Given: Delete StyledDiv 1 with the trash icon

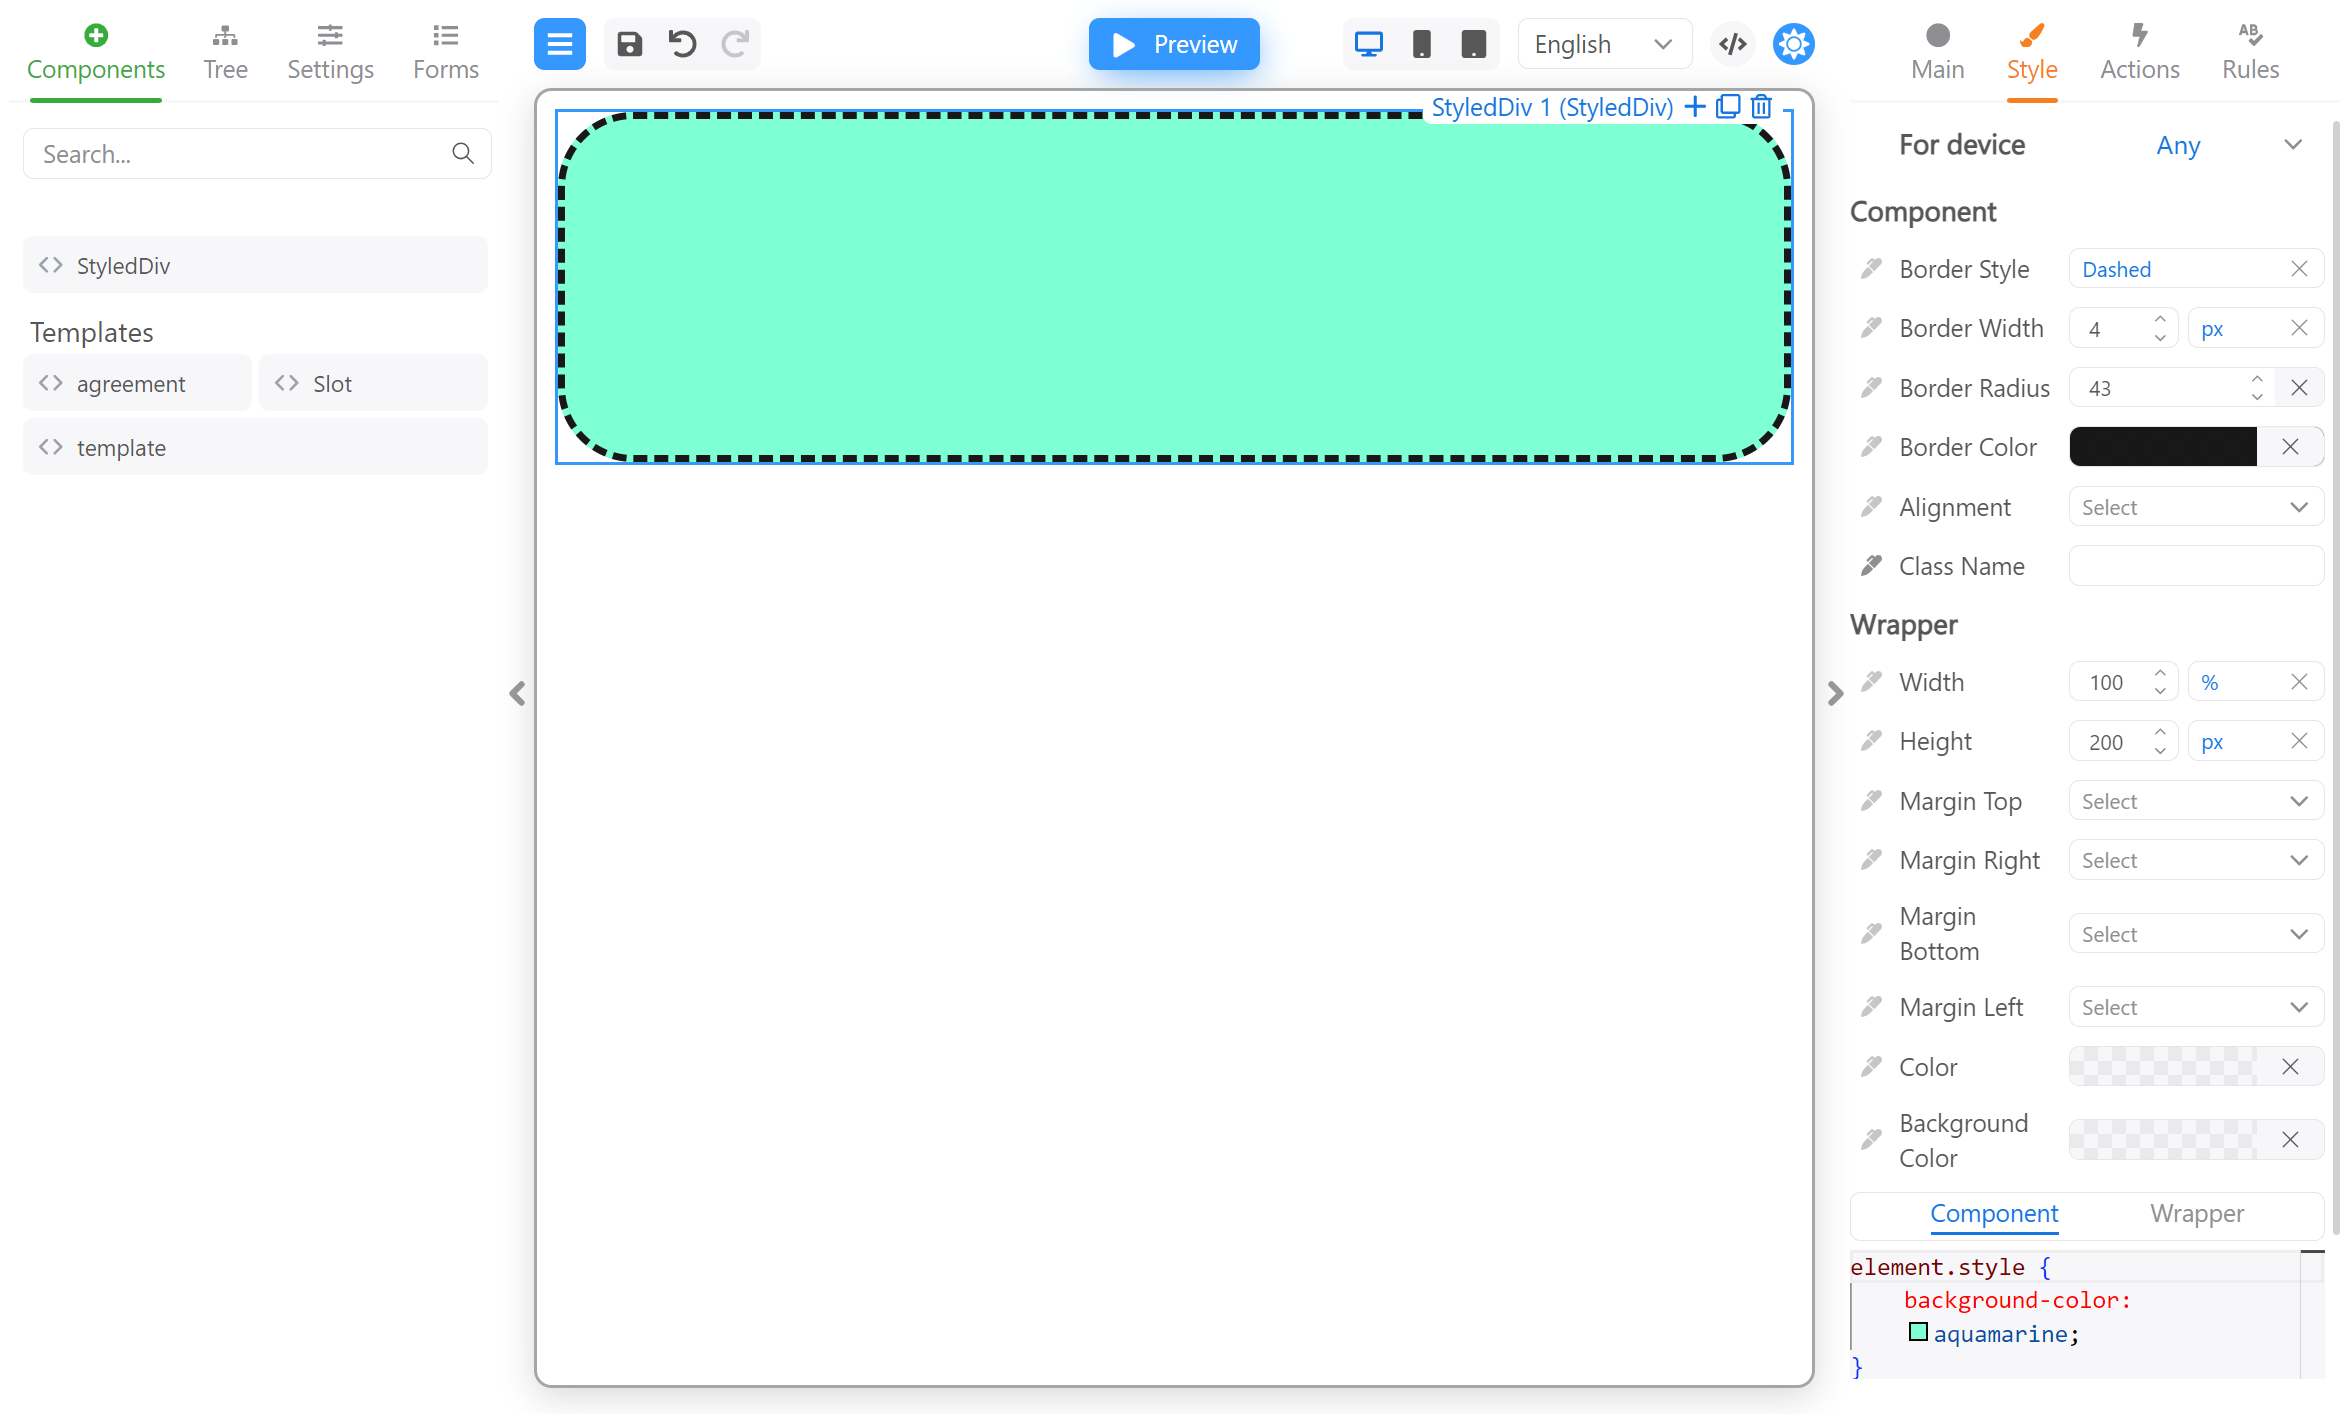Looking at the screenshot, I should tap(1761, 106).
